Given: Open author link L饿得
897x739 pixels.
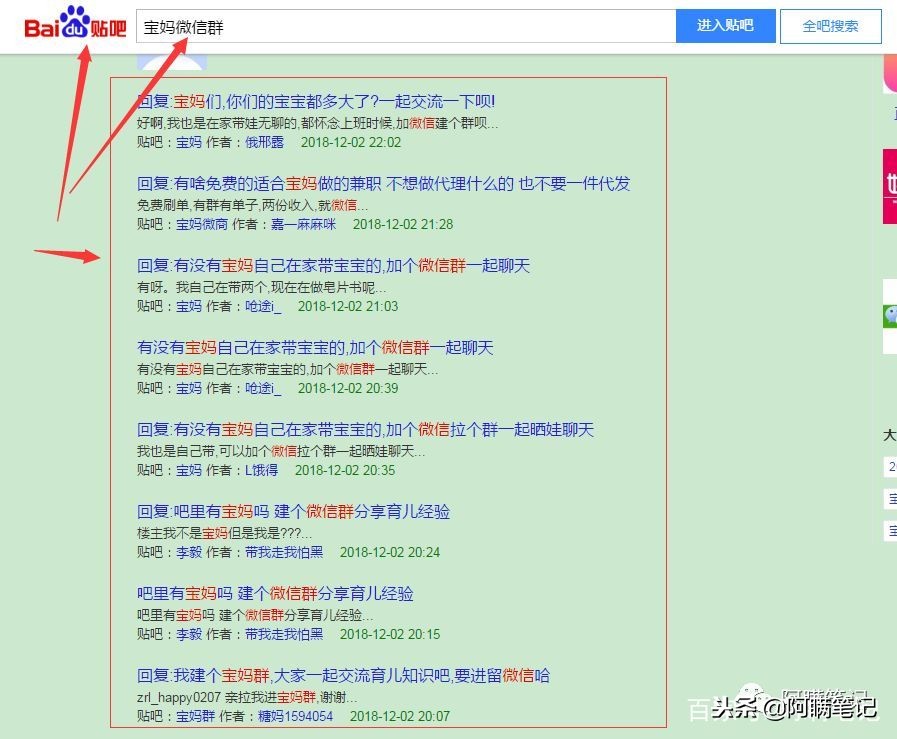Looking at the screenshot, I should pos(261,470).
